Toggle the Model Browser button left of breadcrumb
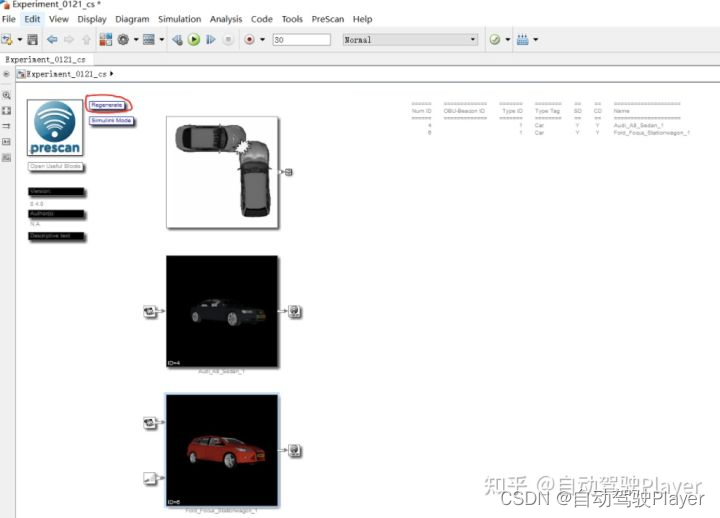Screen dimensions: 720x518 point(6,74)
